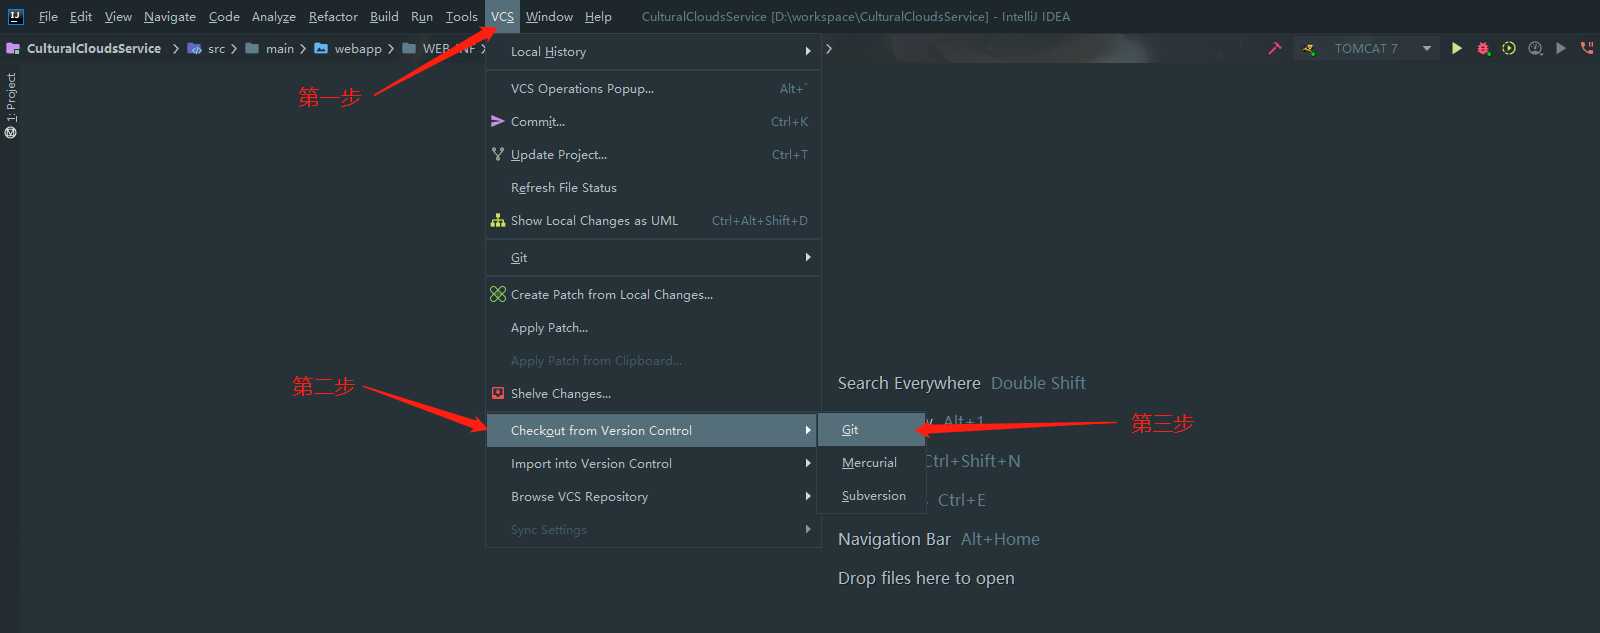Expand Checkout from Version Control submenu
Screen dimensions: 1600x633
tap(653, 430)
